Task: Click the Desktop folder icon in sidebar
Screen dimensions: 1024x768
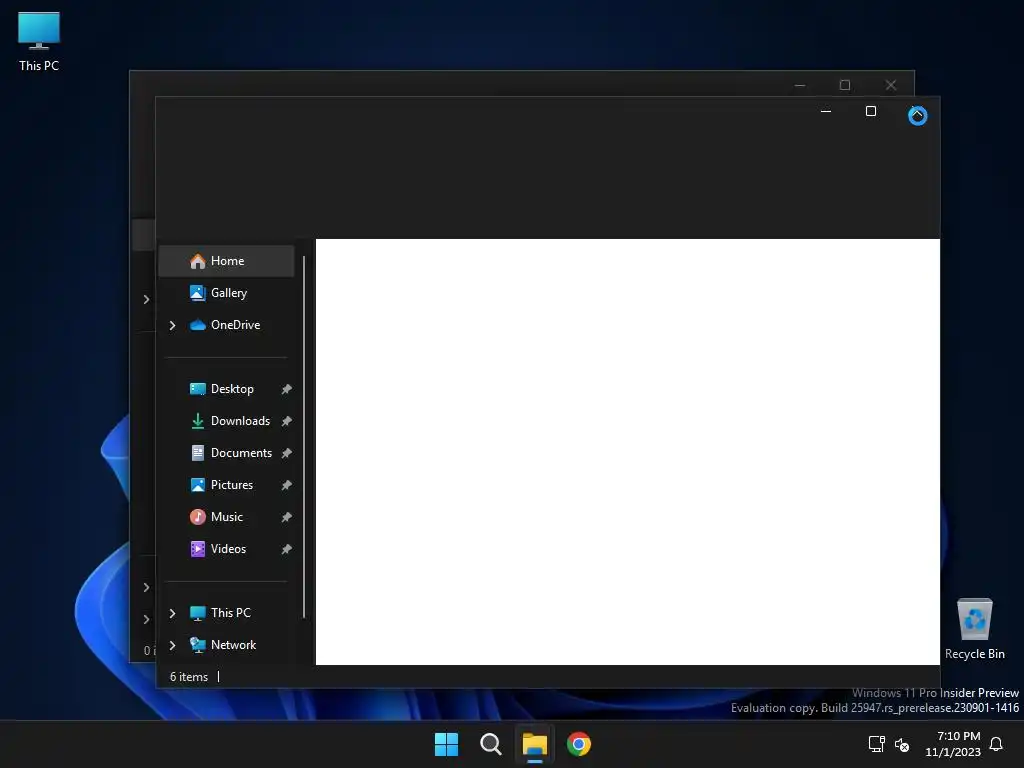Action: tap(197, 389)
